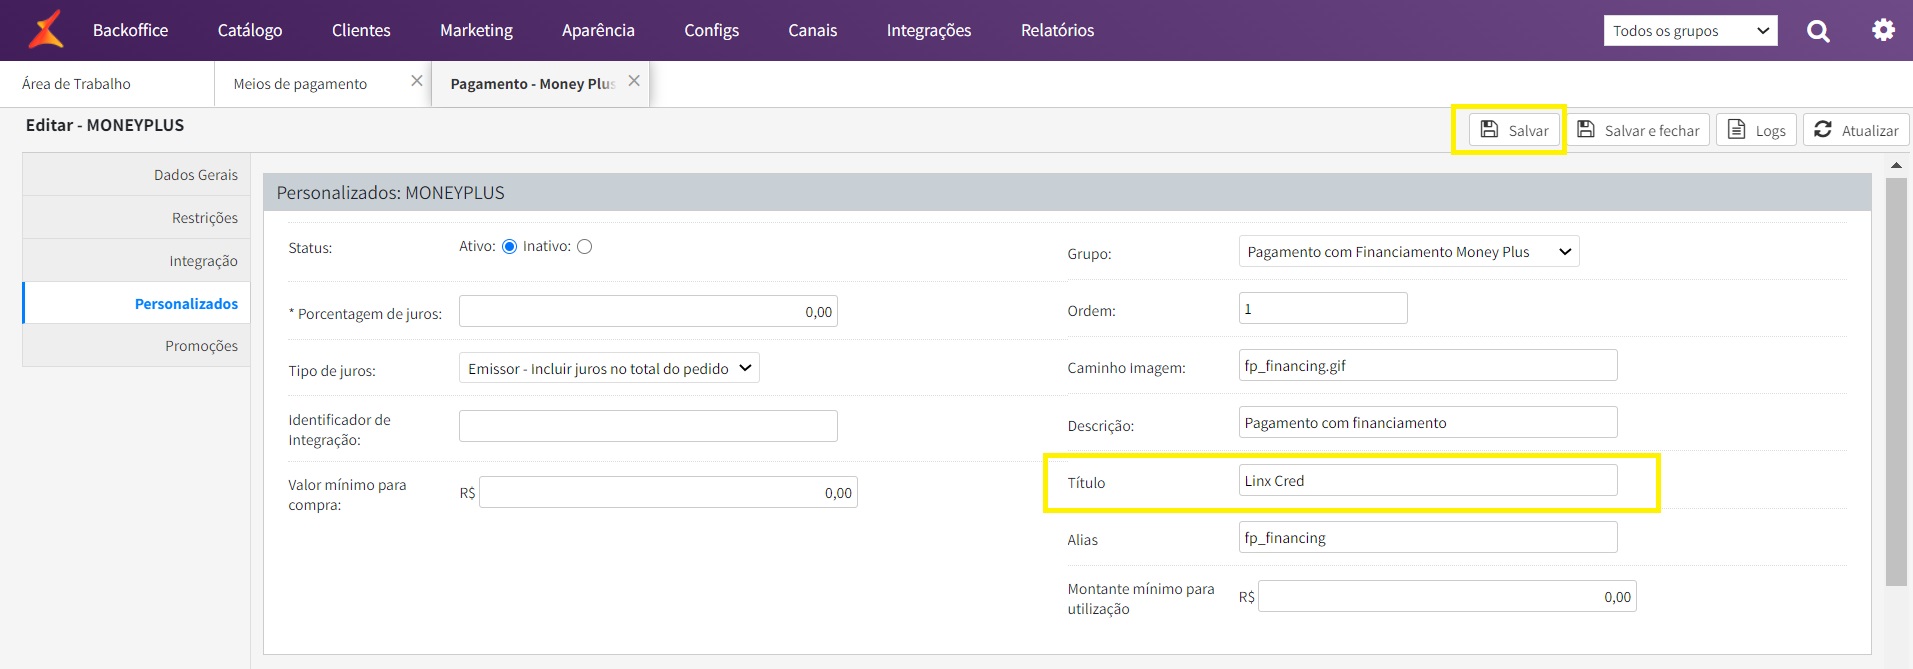This screenshot has height=669, width=1913.
Task: Select the Personalizados section
Action: [x=136, y=303]
